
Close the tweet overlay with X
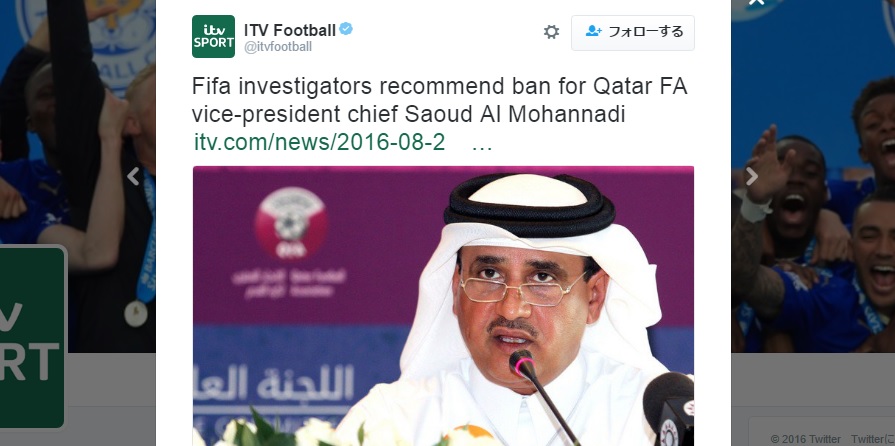(x=756, y=3)
